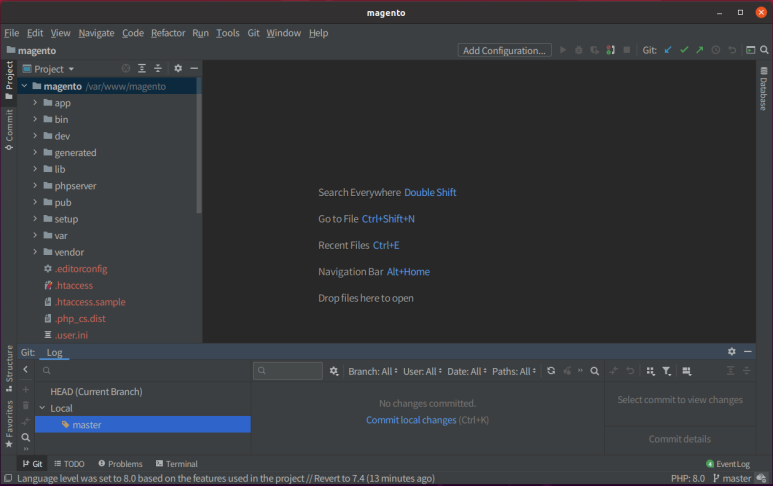Collapse the Local branches node

(x=42, y=408)
